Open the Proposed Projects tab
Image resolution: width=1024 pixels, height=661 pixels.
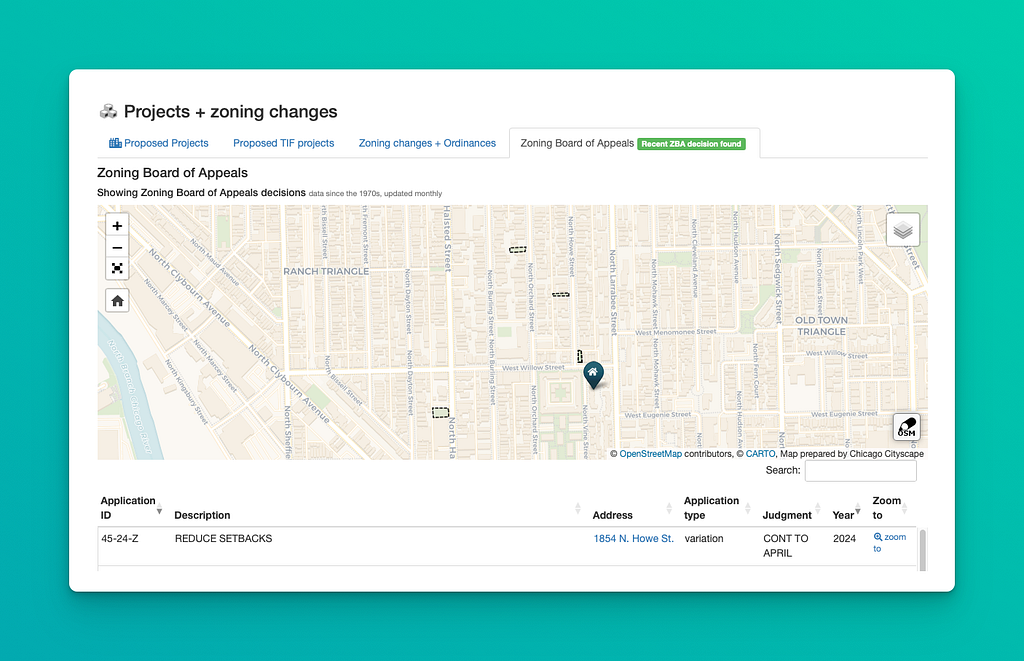[159, 143]
